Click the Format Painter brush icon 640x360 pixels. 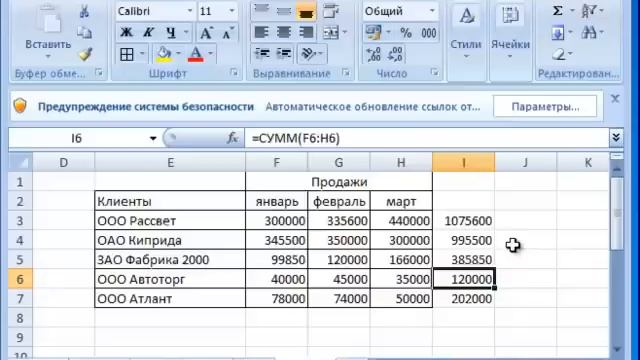85,53
